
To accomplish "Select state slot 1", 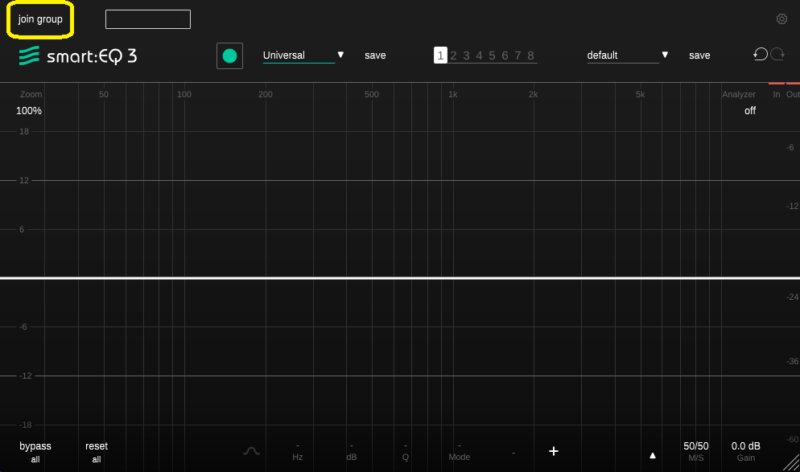I will (440, 56).
